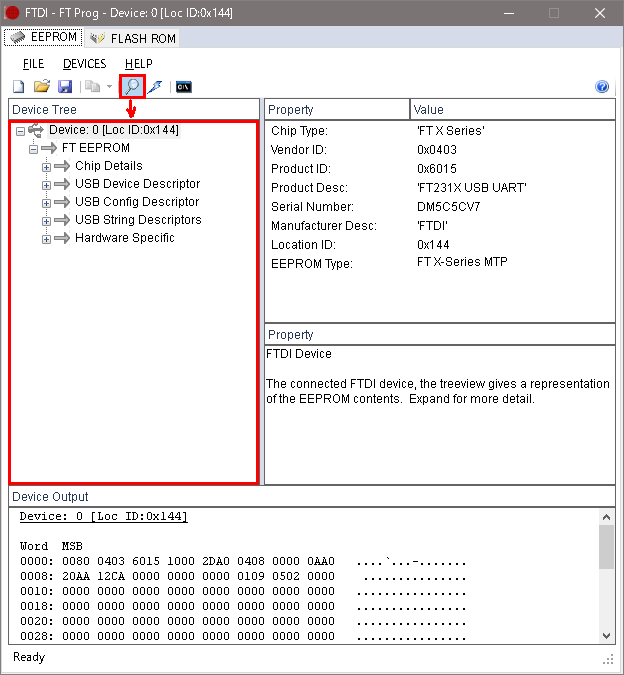
Task: Collapse the Device: 0 tree node
Action: [20, 131]
